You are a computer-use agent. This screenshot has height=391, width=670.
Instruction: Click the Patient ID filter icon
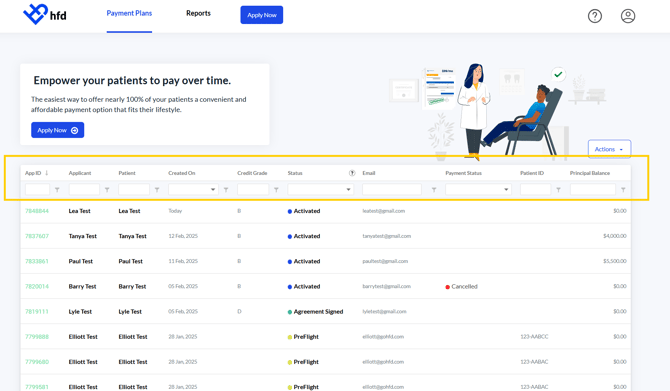coord(558,190)
